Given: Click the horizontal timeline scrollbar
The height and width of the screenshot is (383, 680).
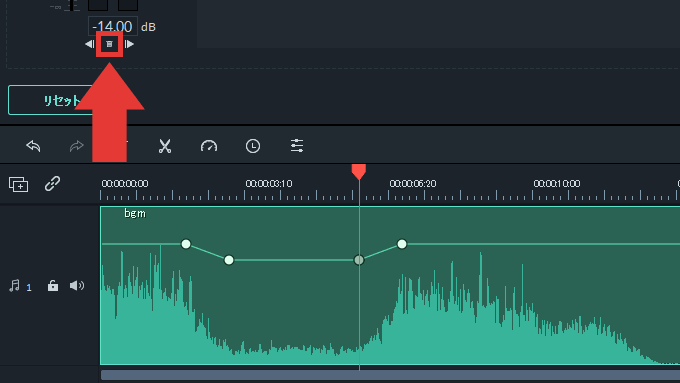Looking at the screenshot, I should [x=390, y=375].
